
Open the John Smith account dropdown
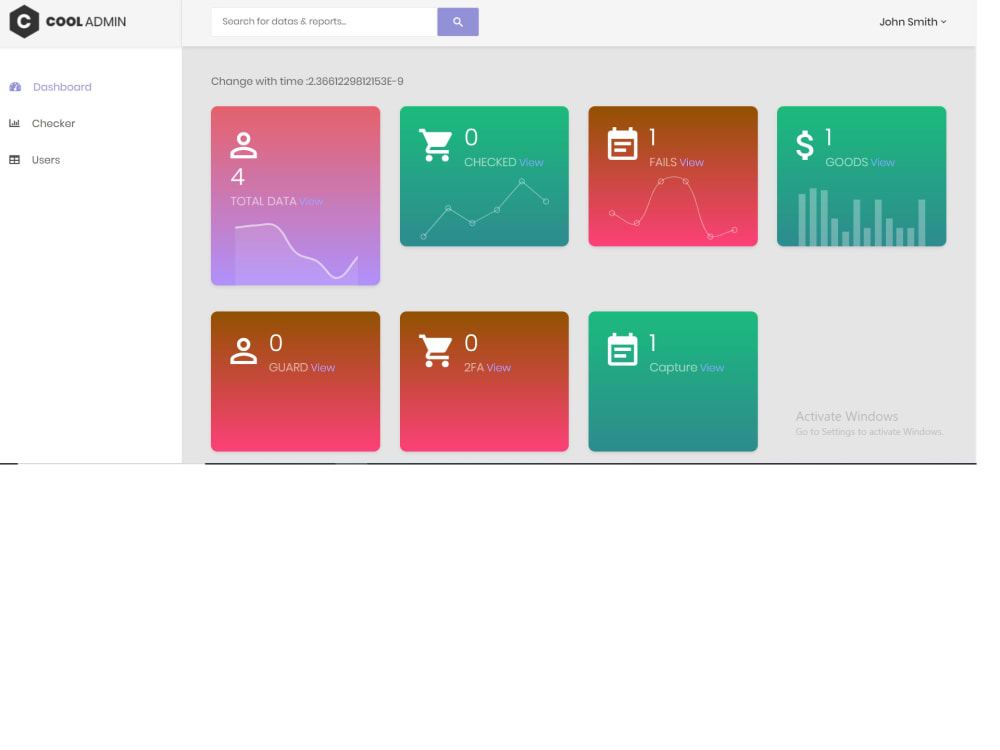911,21
